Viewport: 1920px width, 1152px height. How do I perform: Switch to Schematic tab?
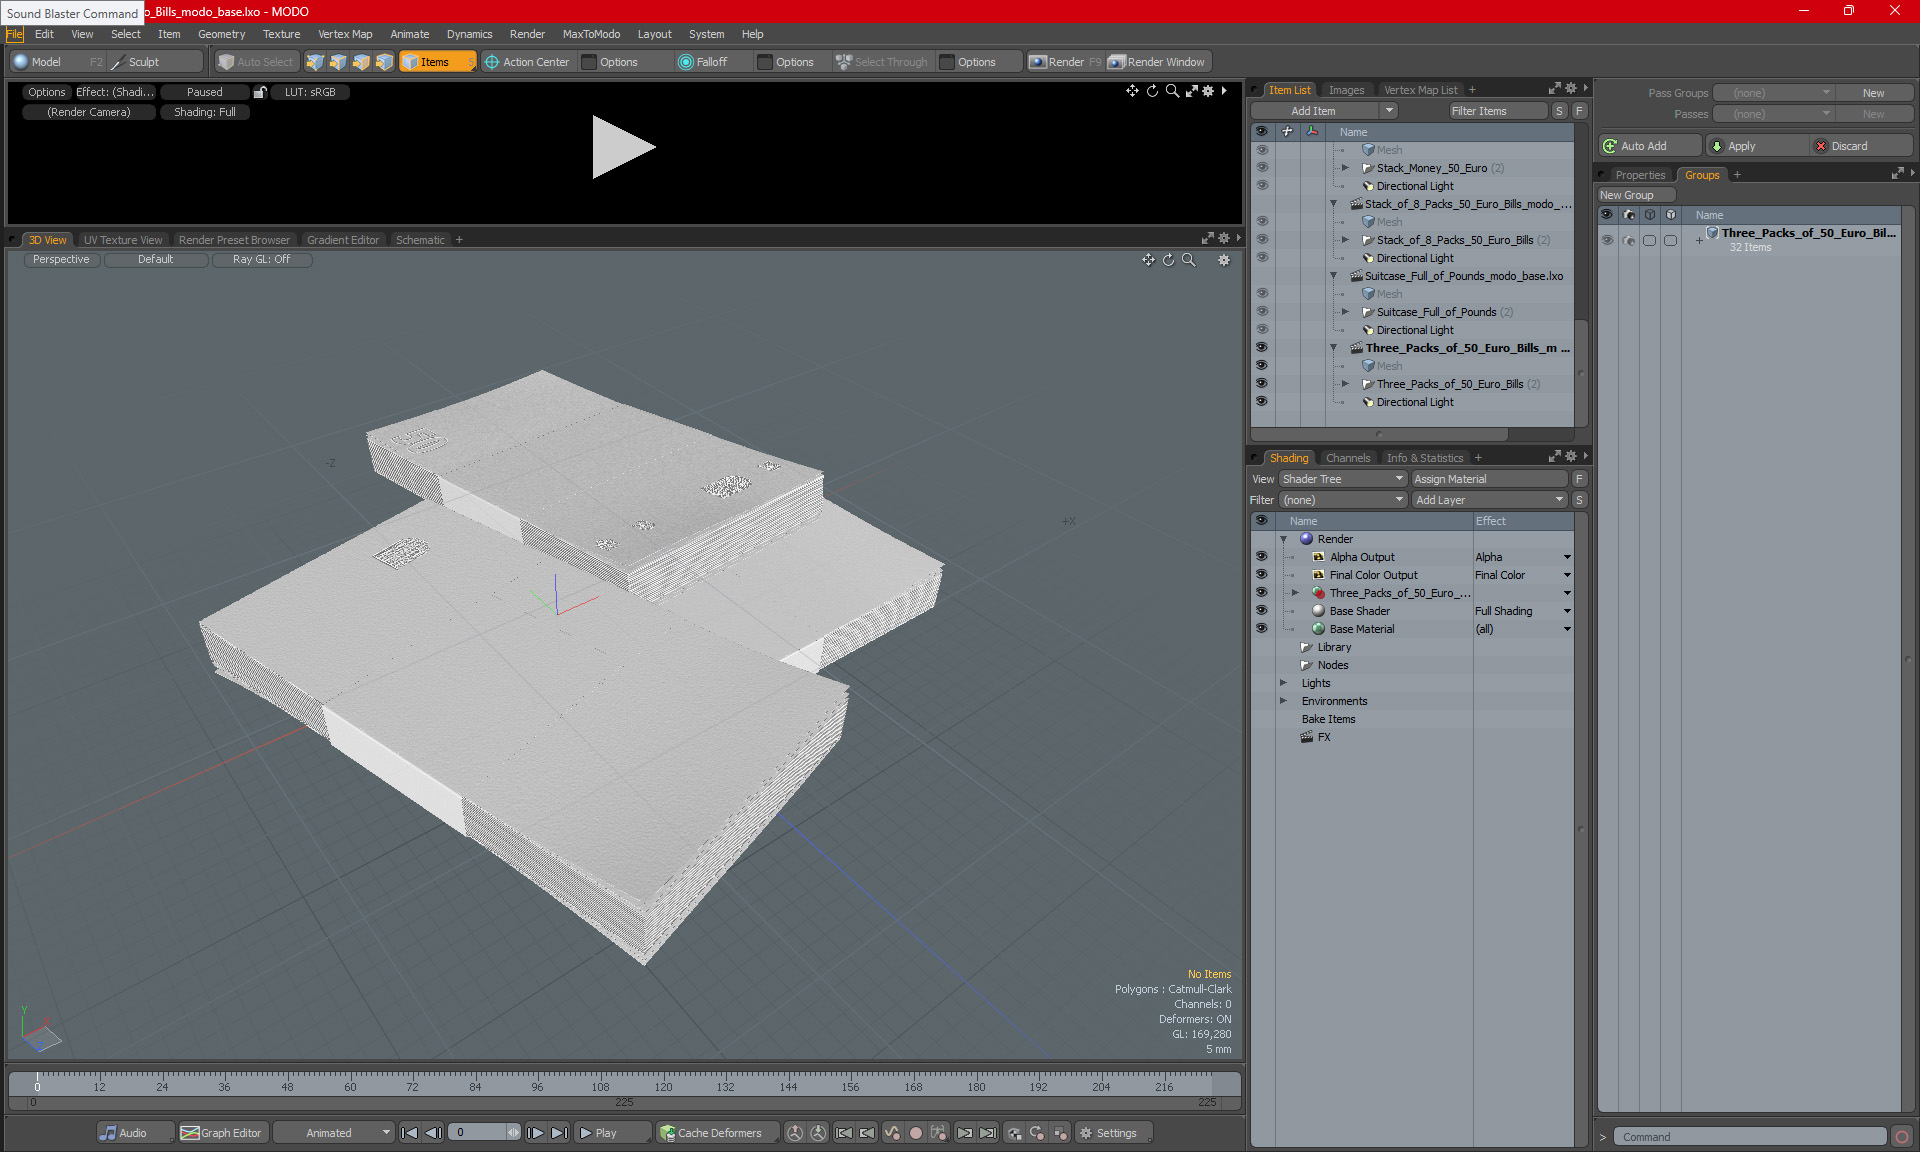pos(420,240)
